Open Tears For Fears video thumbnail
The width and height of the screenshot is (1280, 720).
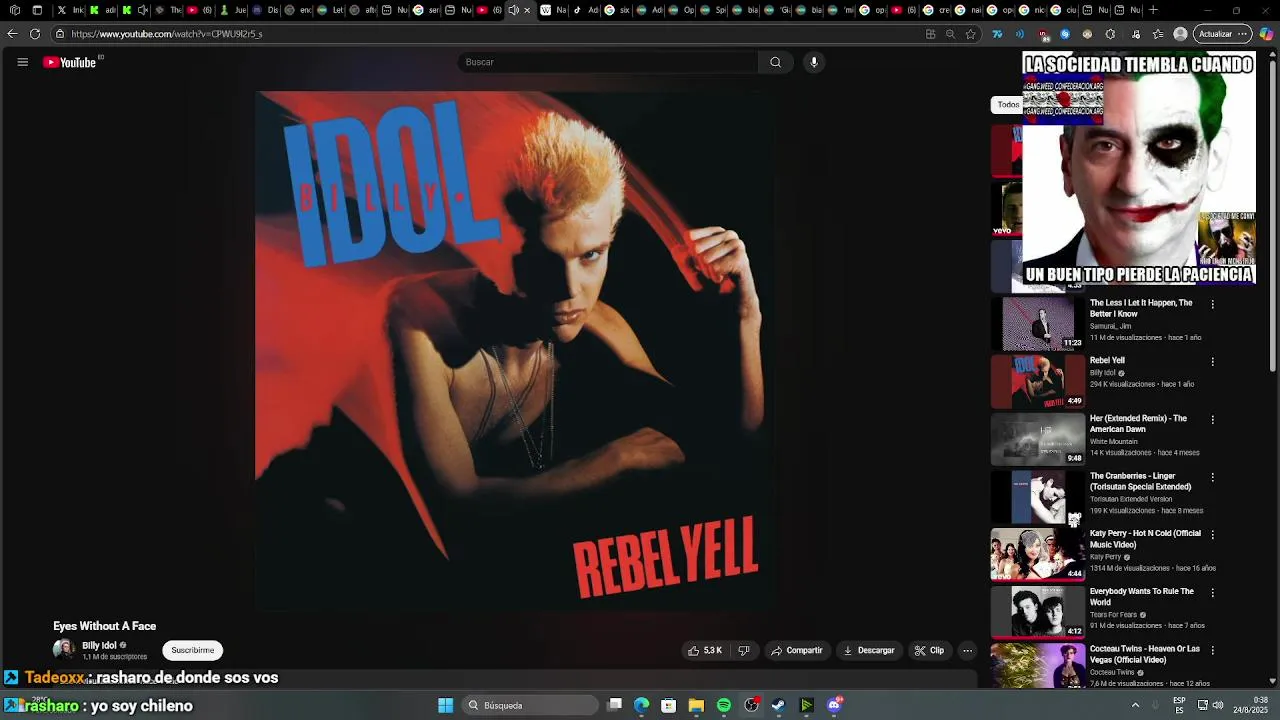click(1037, 612)
